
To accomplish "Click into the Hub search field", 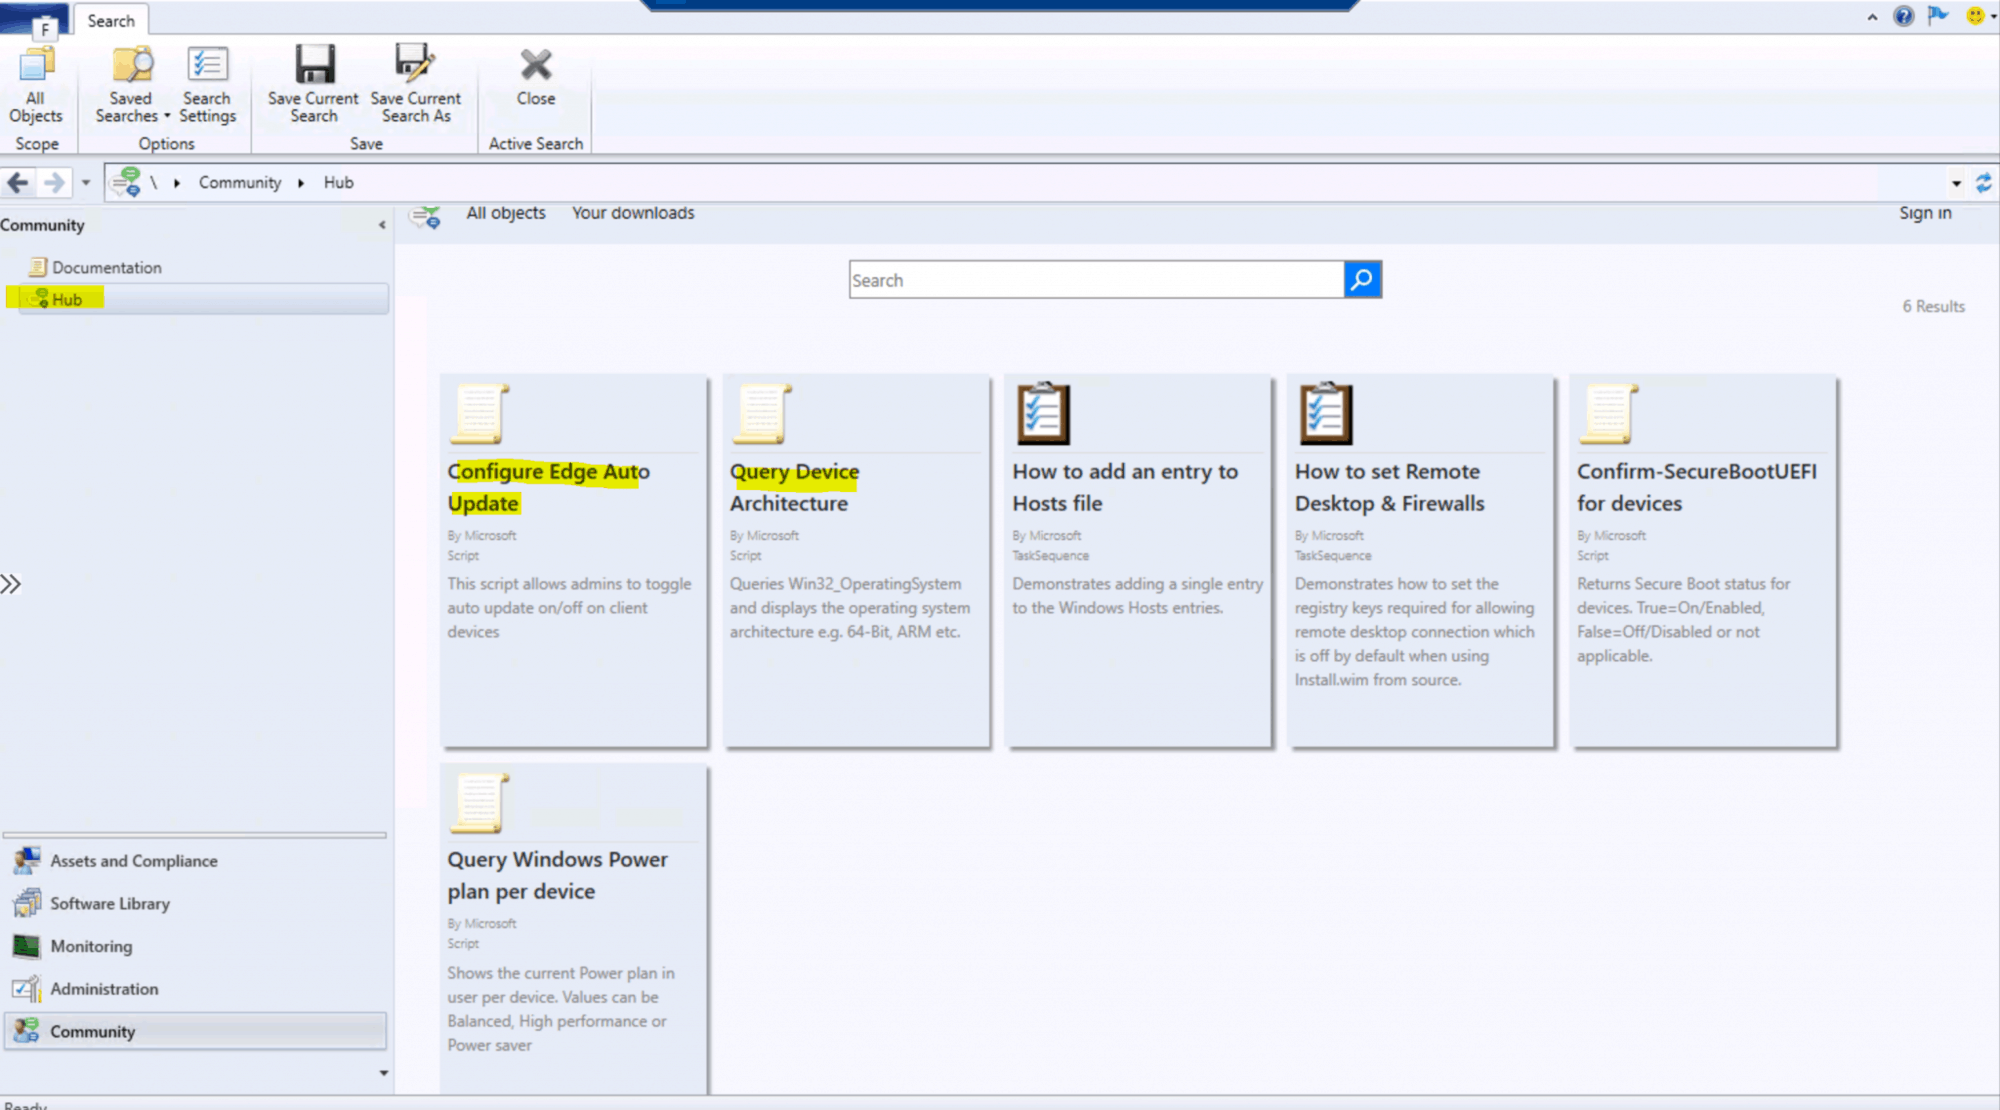I will coord(1096,280).
